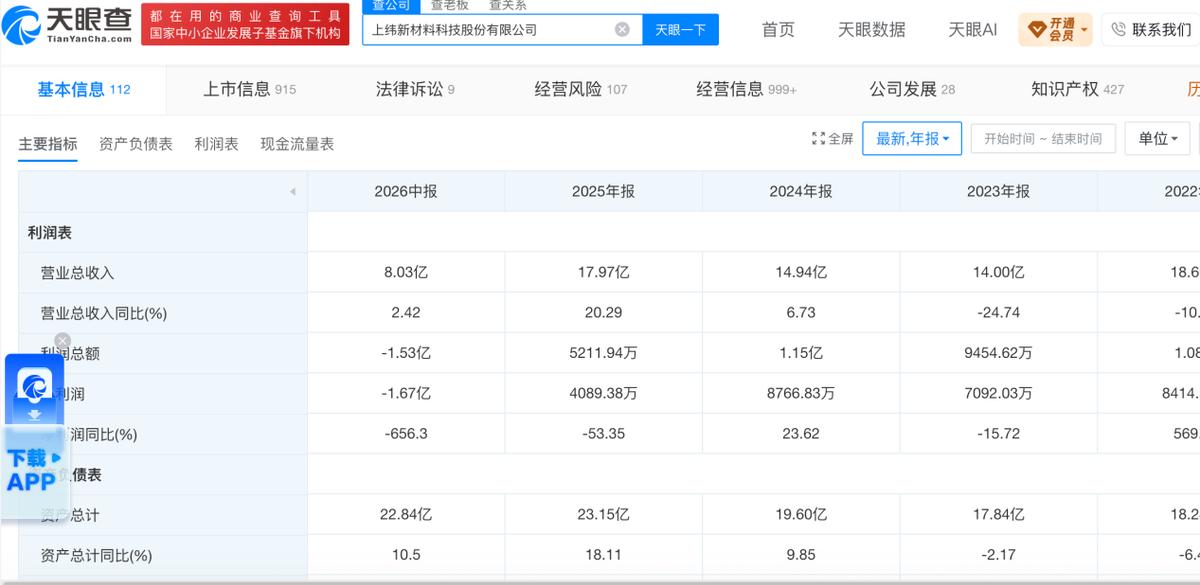Click the 23.15亿 total assets cell
Viewport: 1200px width, 585px height.
pyautogui.click(x=603, y=515)
